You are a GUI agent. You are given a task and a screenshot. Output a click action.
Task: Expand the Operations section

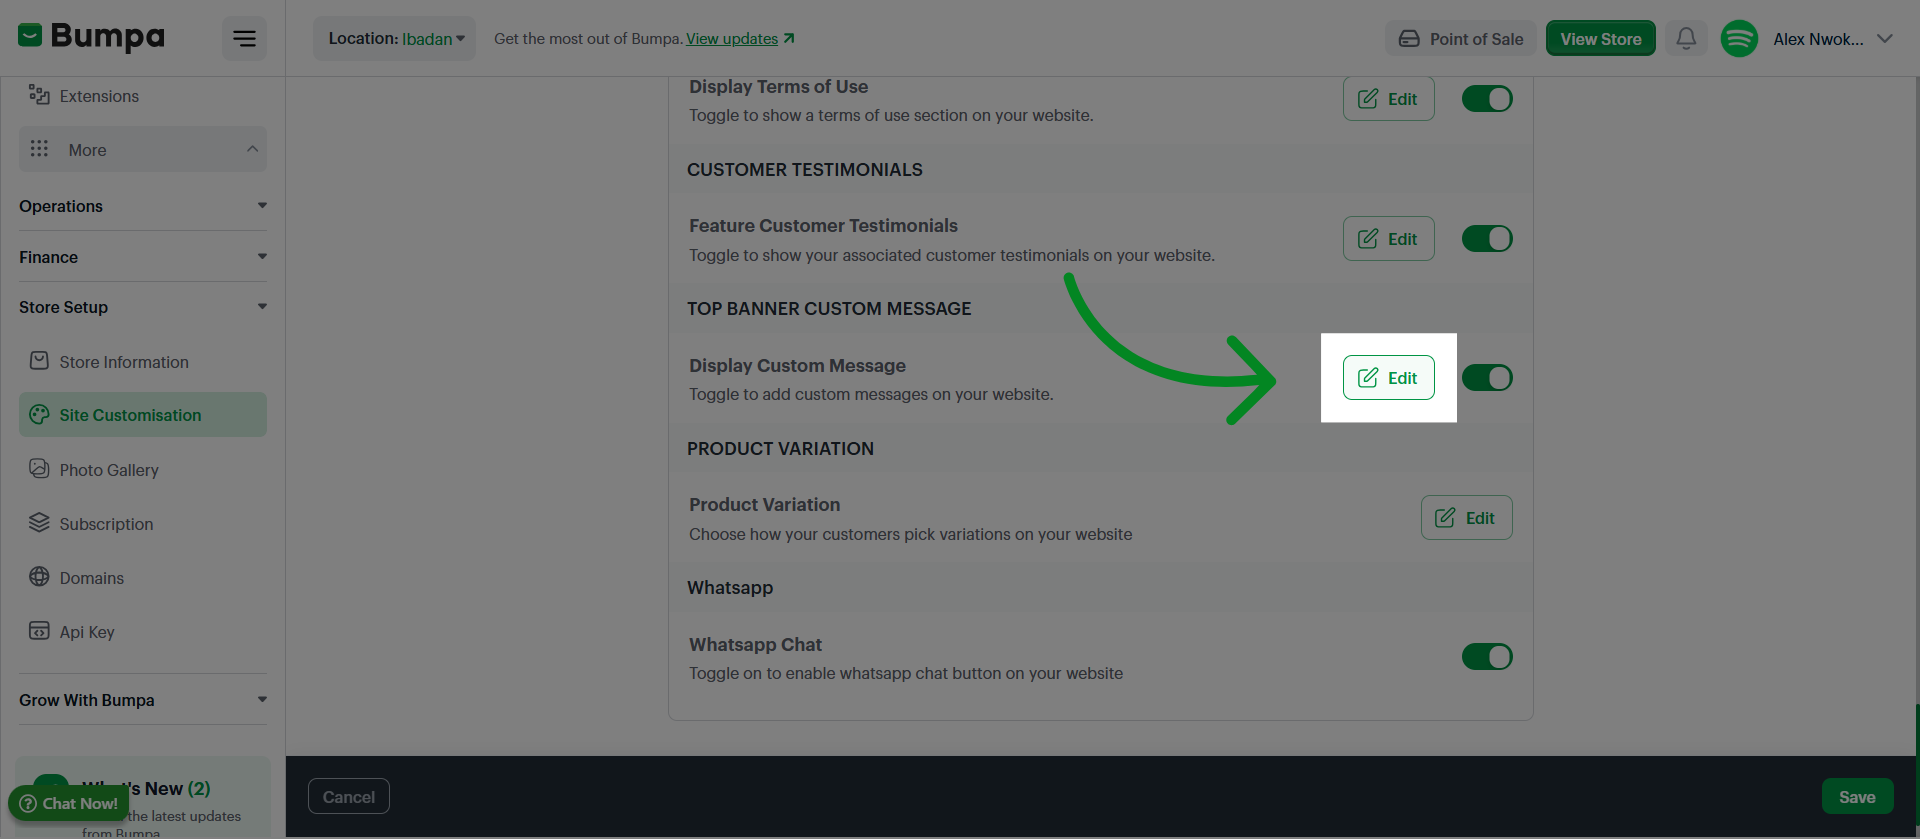point(143,206)
